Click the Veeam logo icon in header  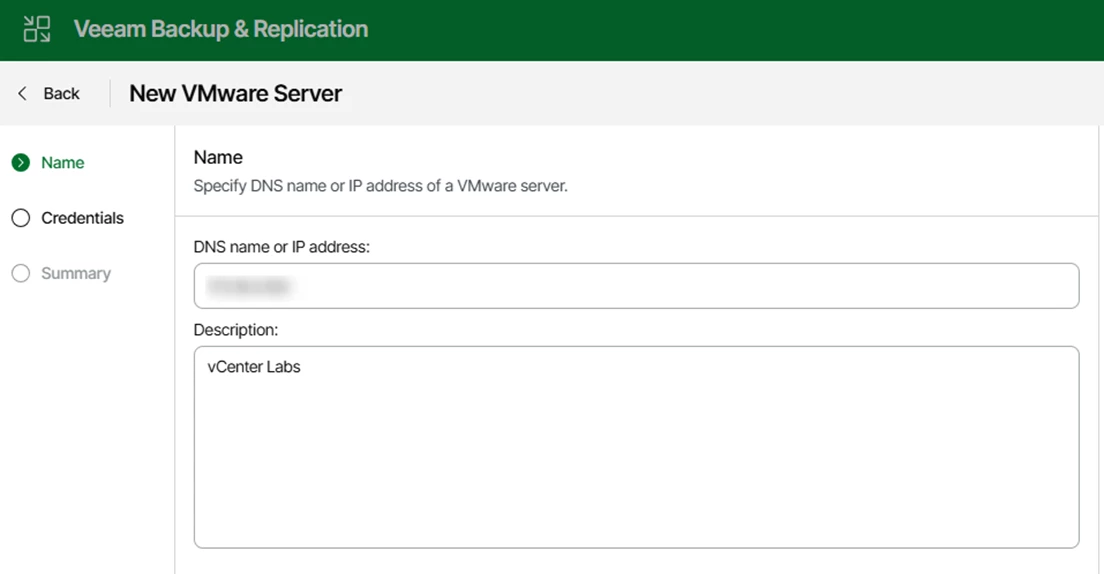tap(37, 29)
